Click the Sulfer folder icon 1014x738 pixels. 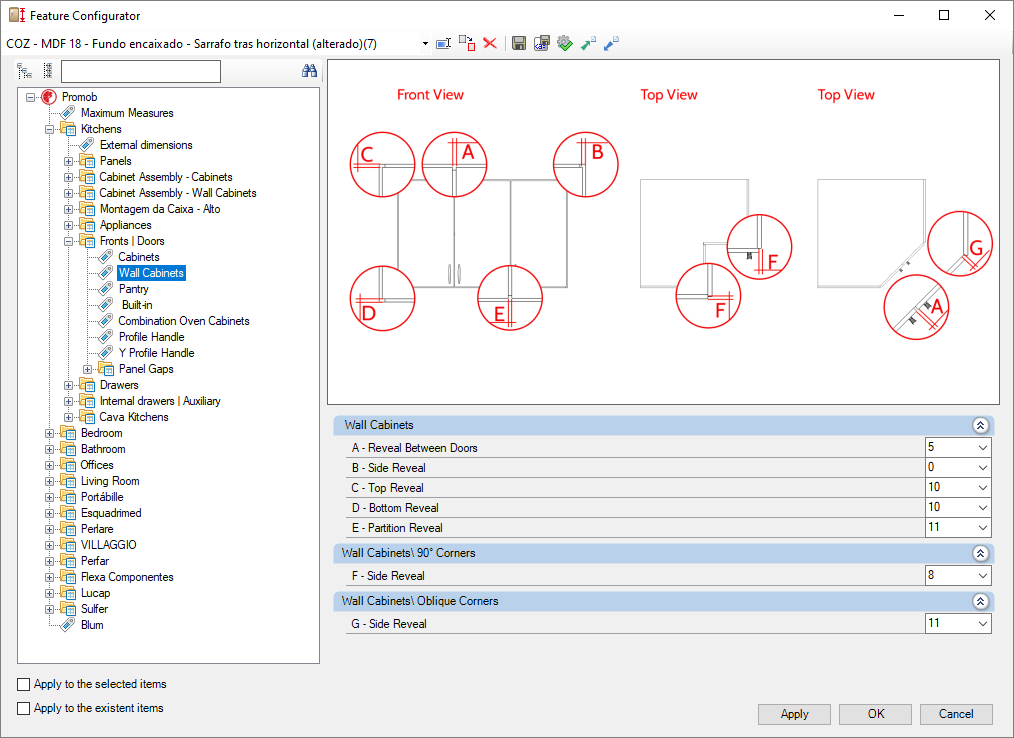[x=68, y=609]
